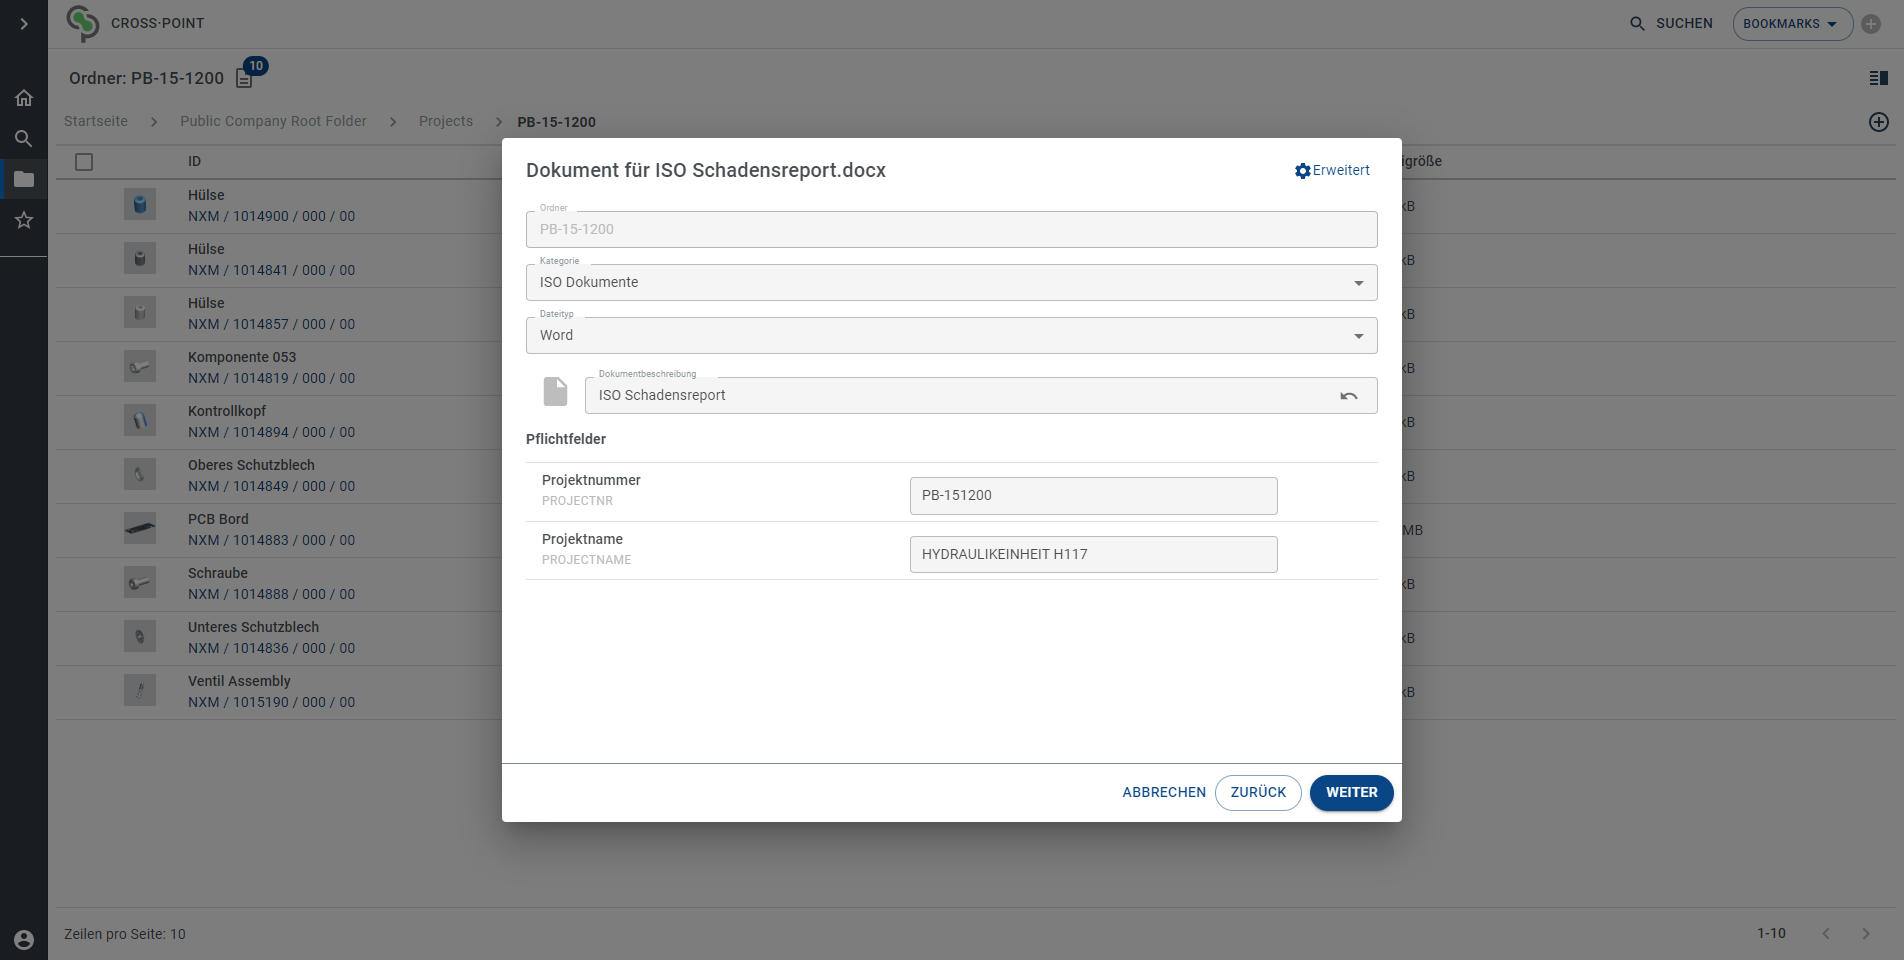Click the ZURÜCK button
Viewport: 1904px width, 960px height.
[x=1258, y=792]
